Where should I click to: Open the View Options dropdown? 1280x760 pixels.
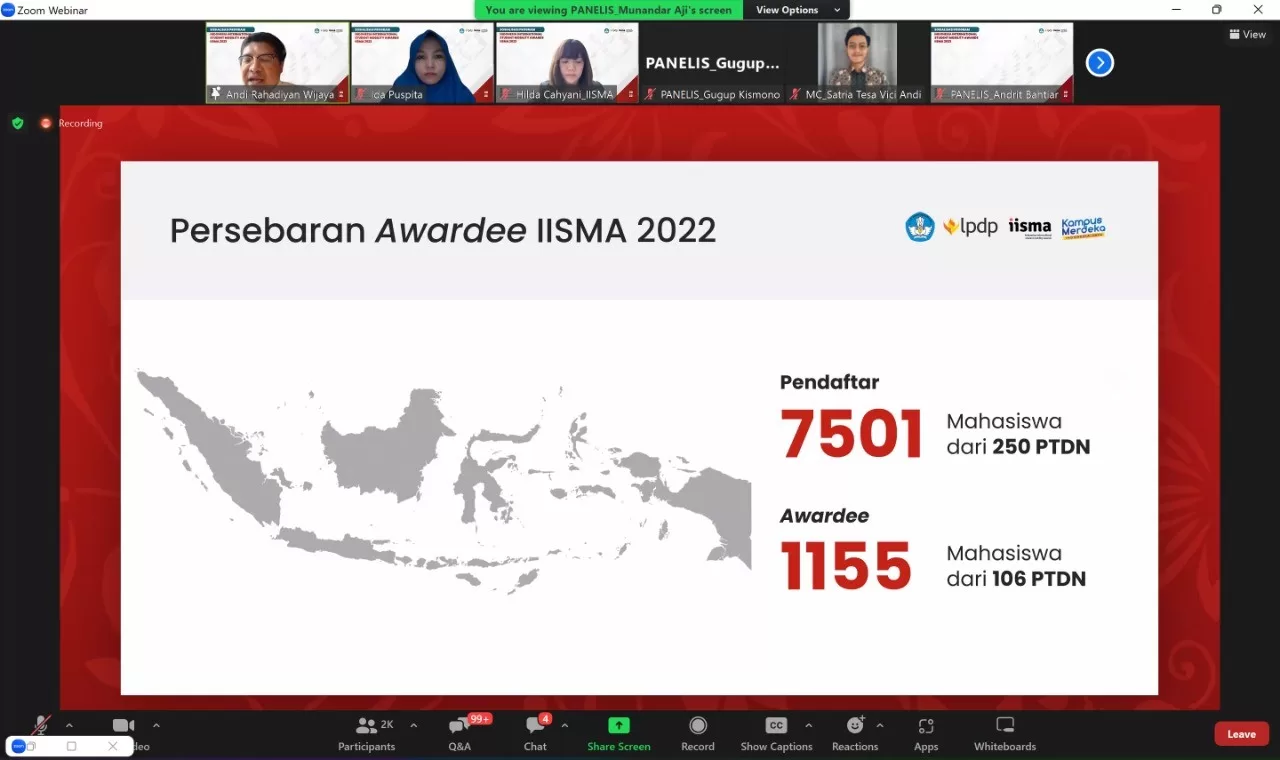pos(798,10)
